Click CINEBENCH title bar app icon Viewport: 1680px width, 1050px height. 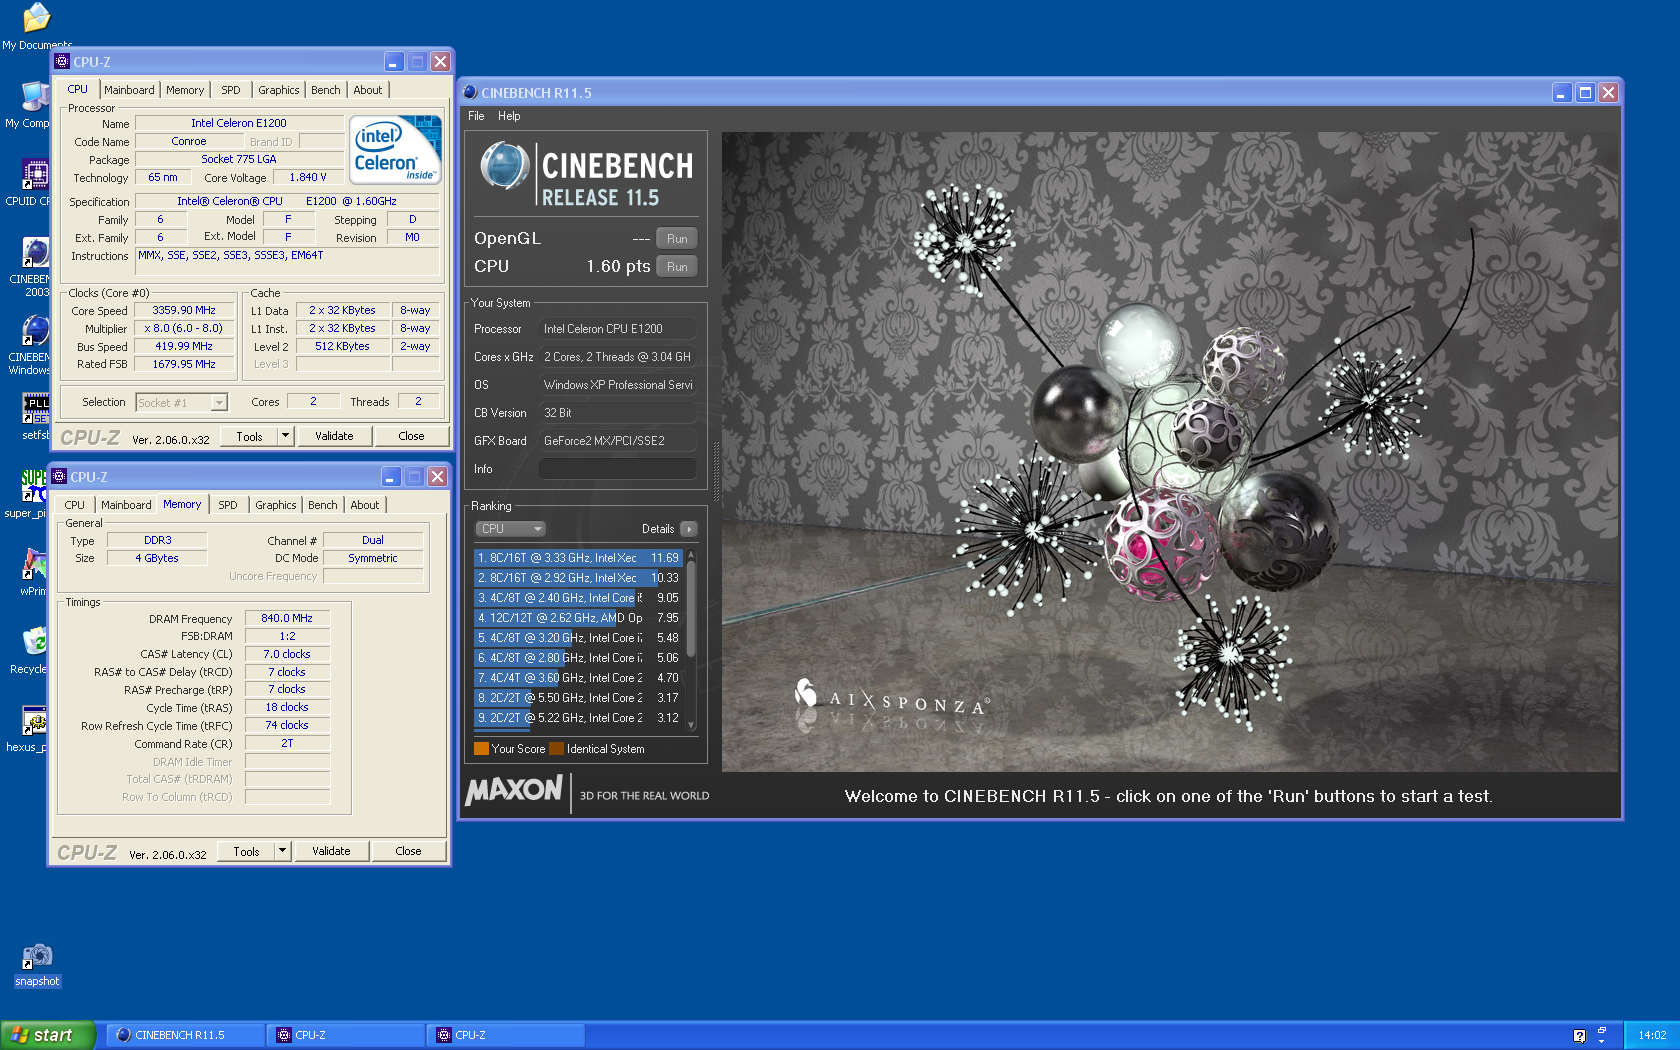(x=470, y=92)
